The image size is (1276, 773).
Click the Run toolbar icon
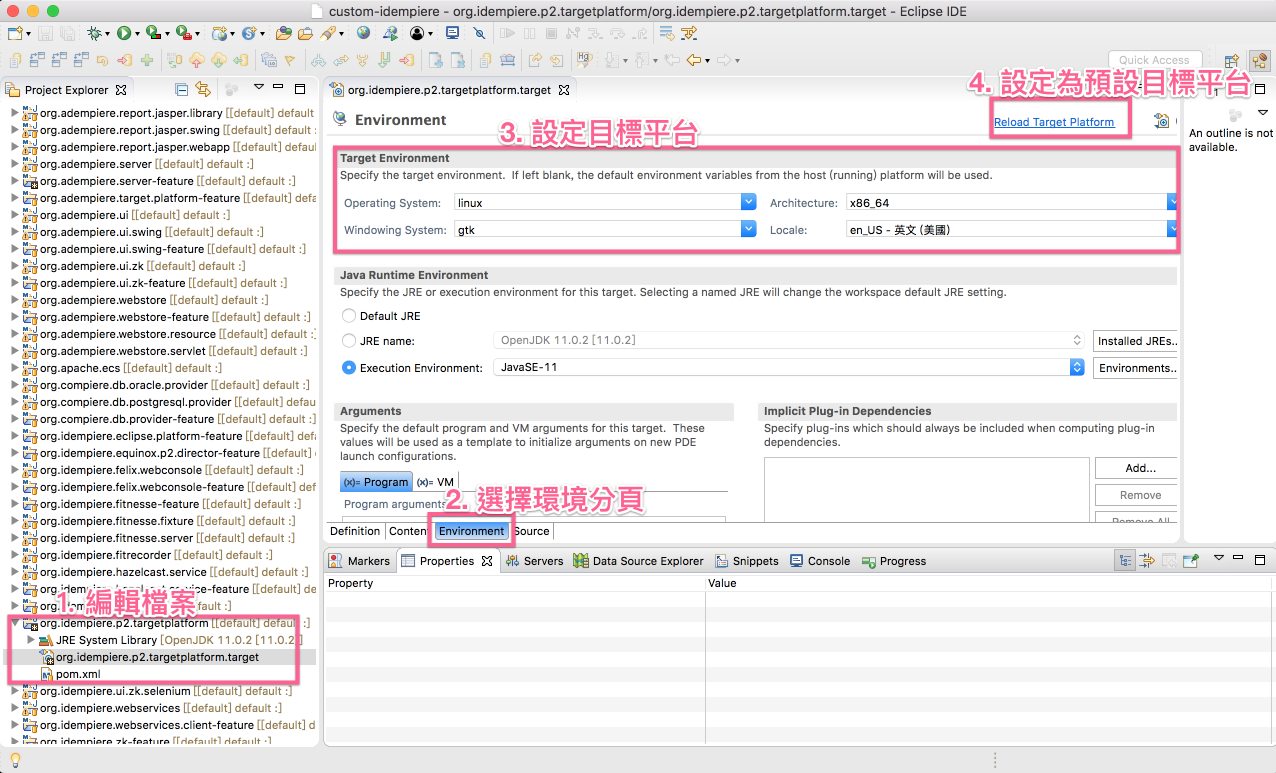[x=123, y=33]
